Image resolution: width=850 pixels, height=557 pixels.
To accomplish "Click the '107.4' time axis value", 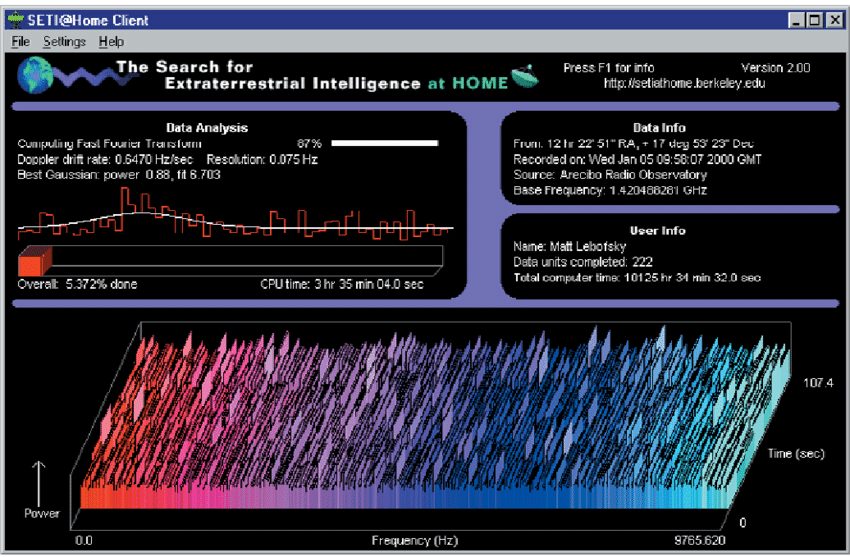I will pos(818,383).
